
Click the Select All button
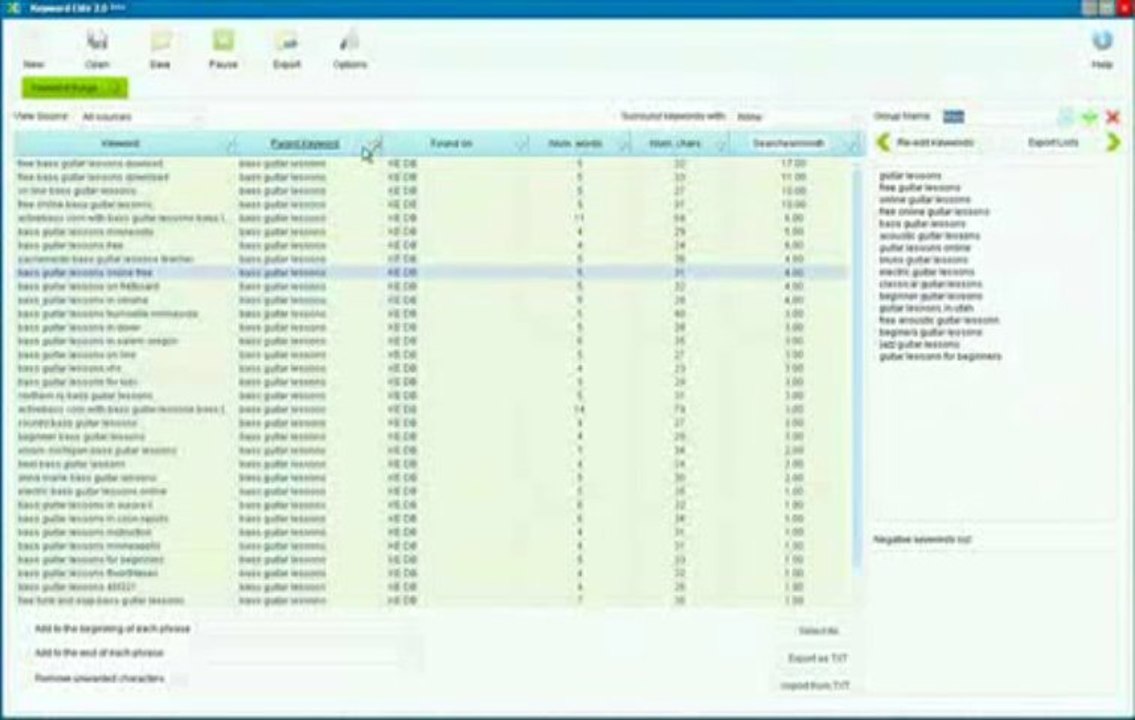[818, 631]
